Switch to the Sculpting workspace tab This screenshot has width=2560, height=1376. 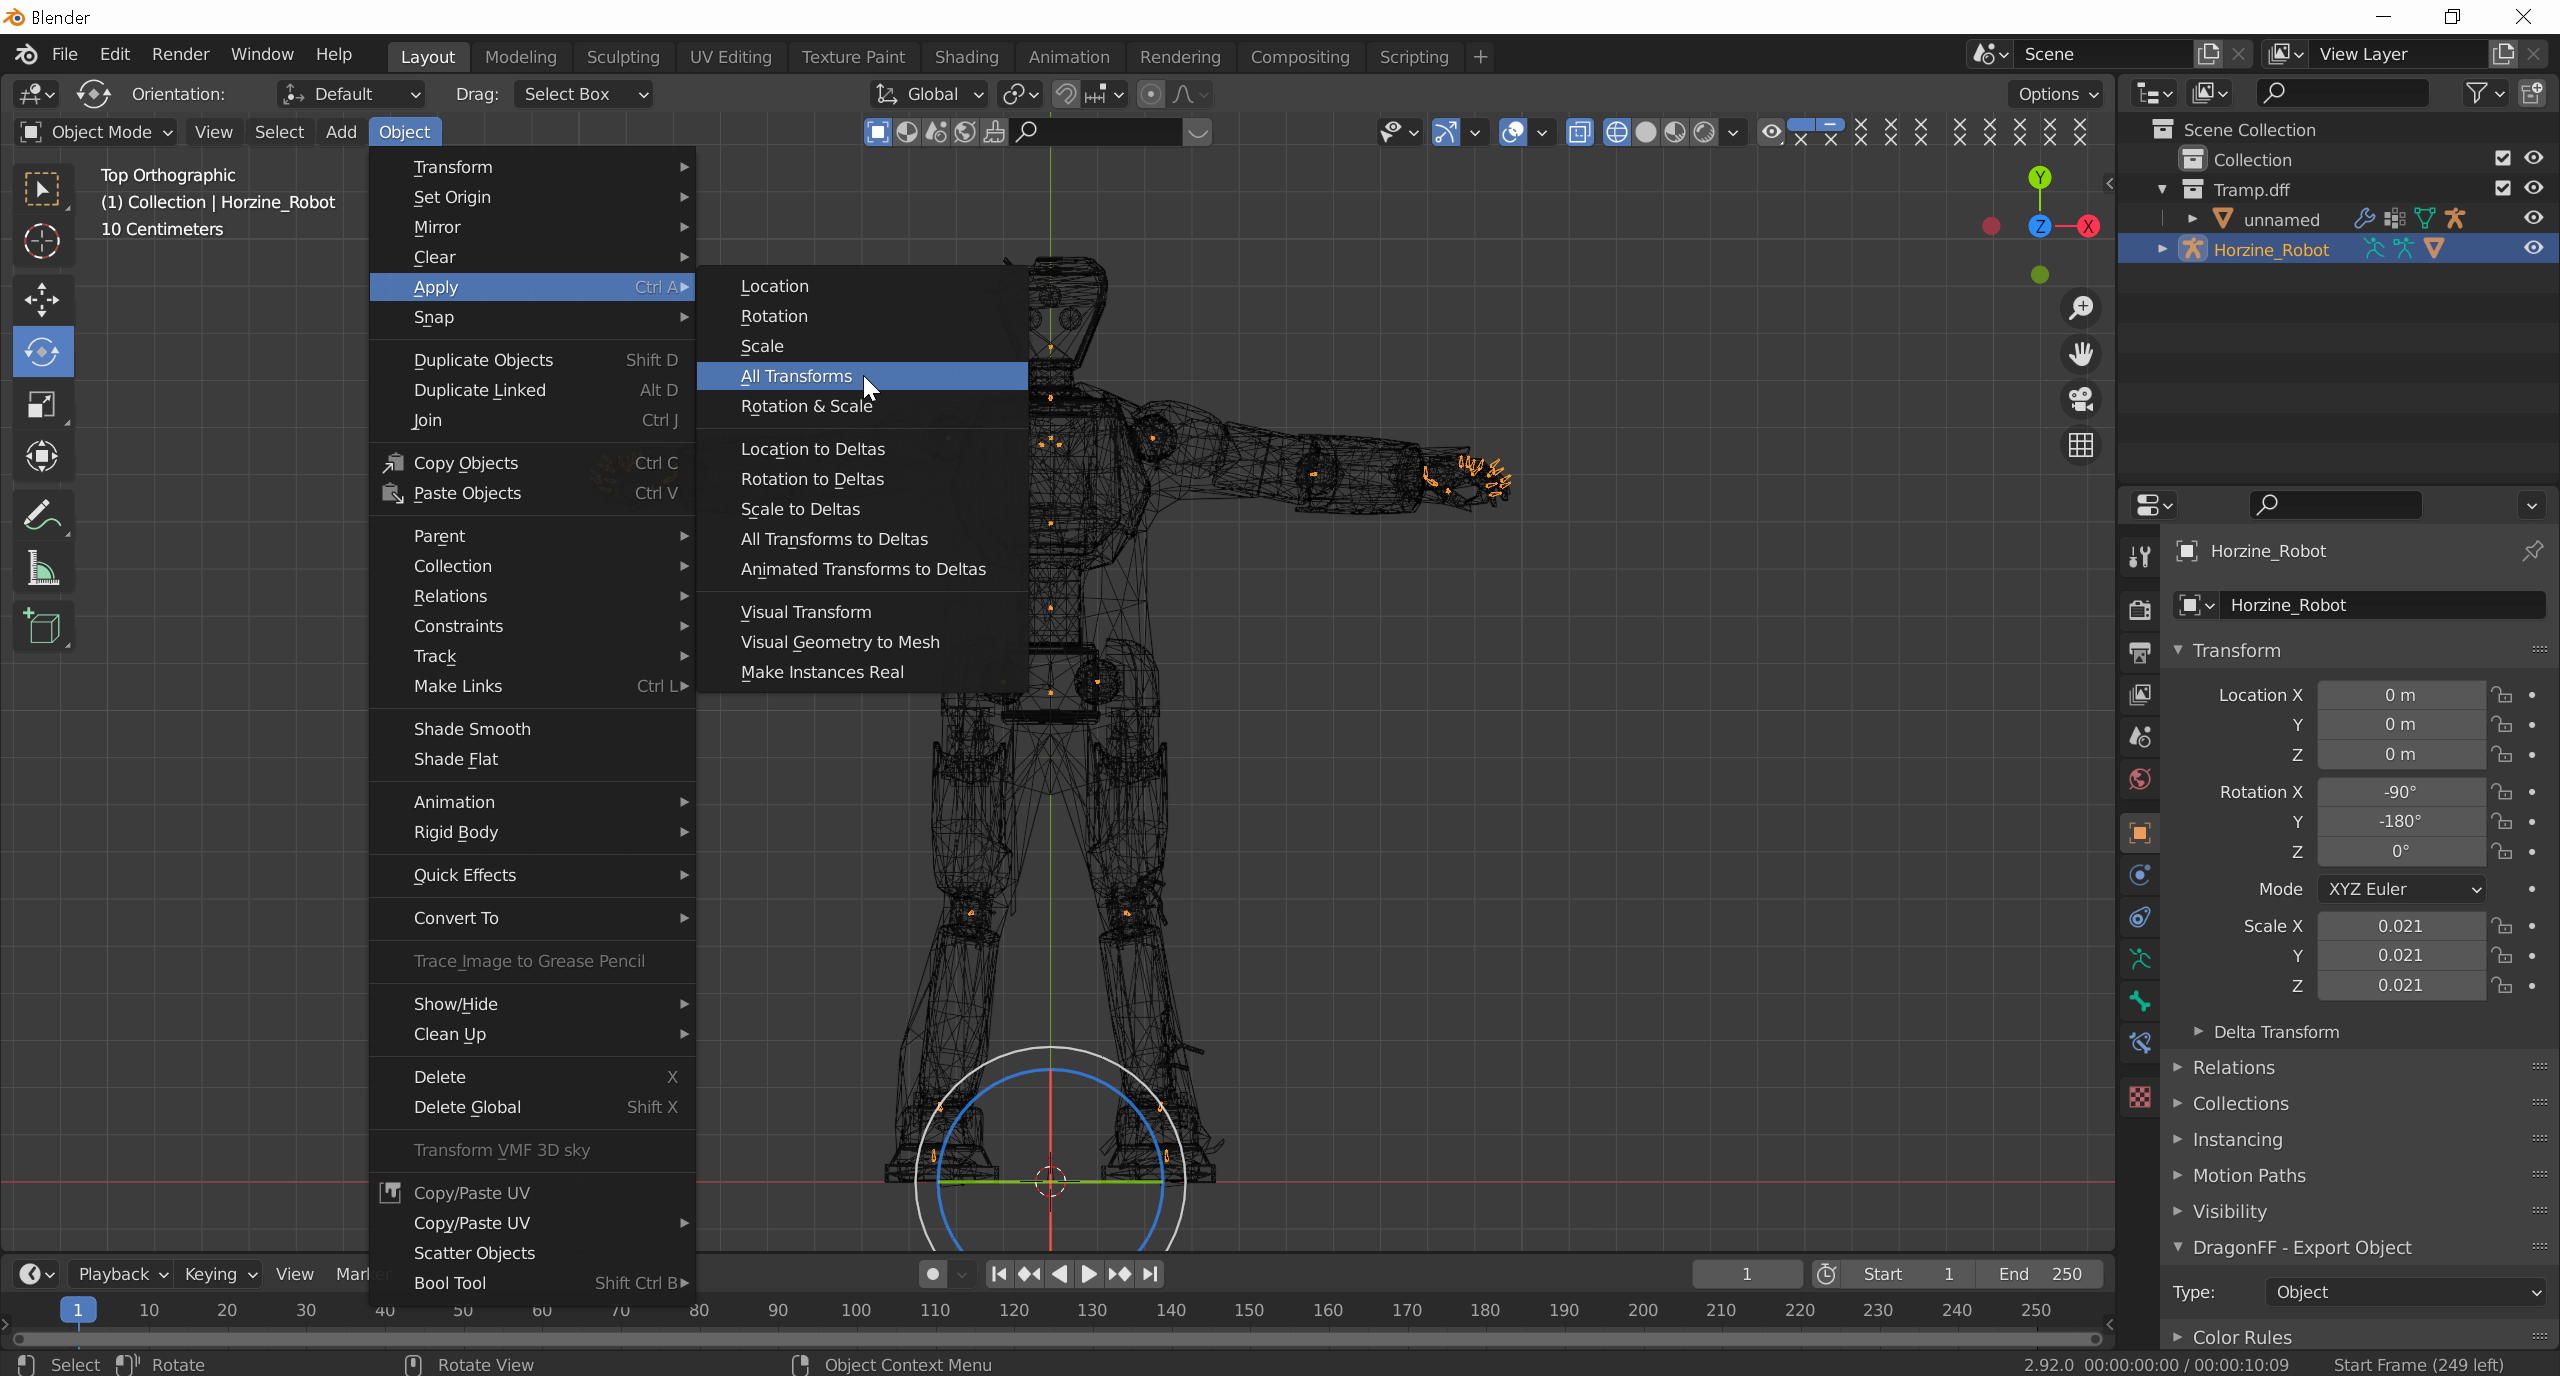tap(622, 57)
